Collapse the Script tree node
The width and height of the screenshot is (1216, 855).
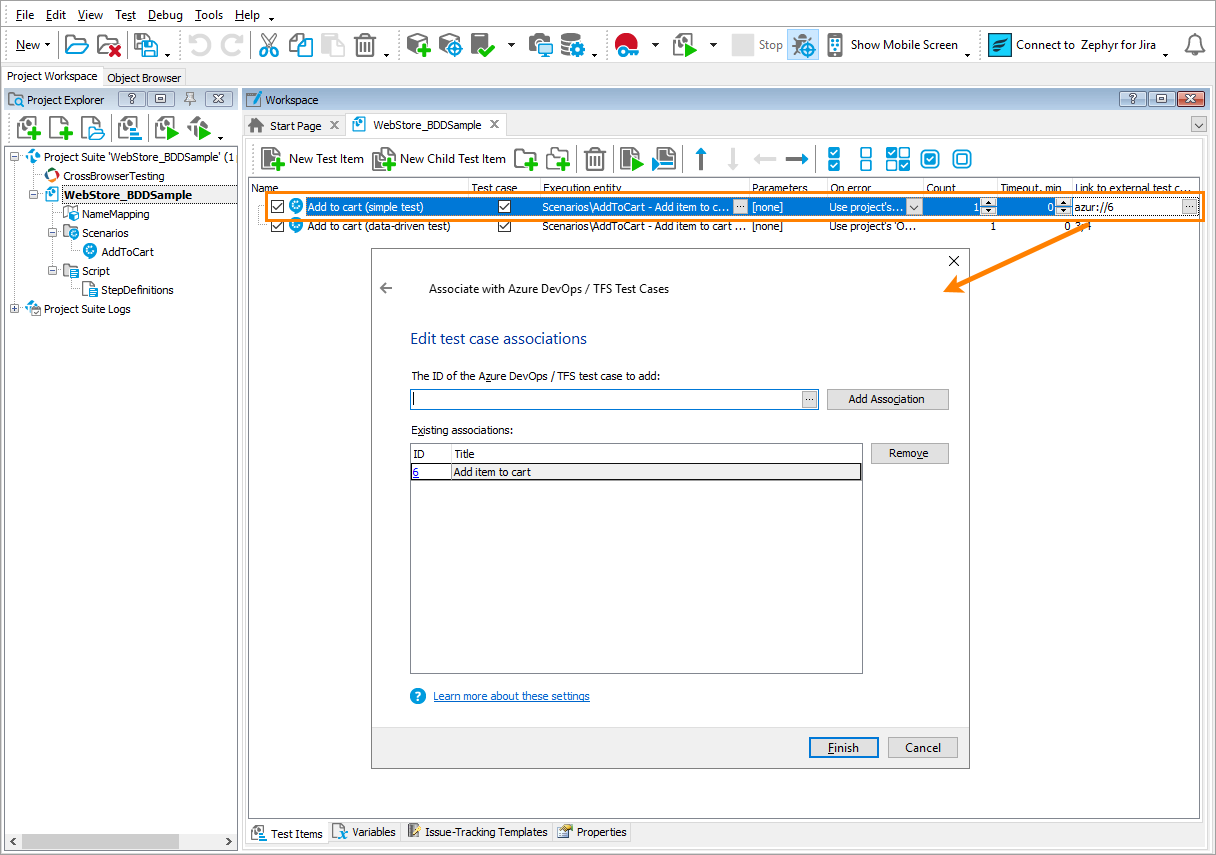tap(53, 270)
